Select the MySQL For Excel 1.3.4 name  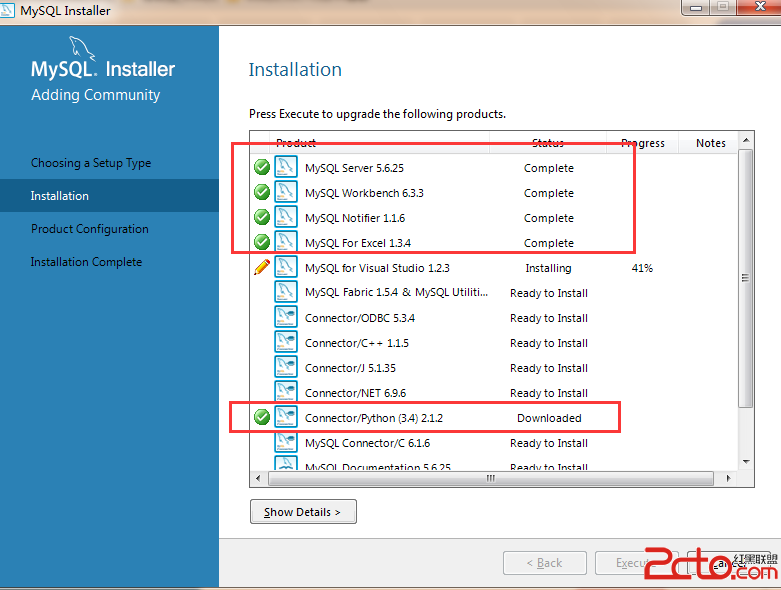(358, 243)
